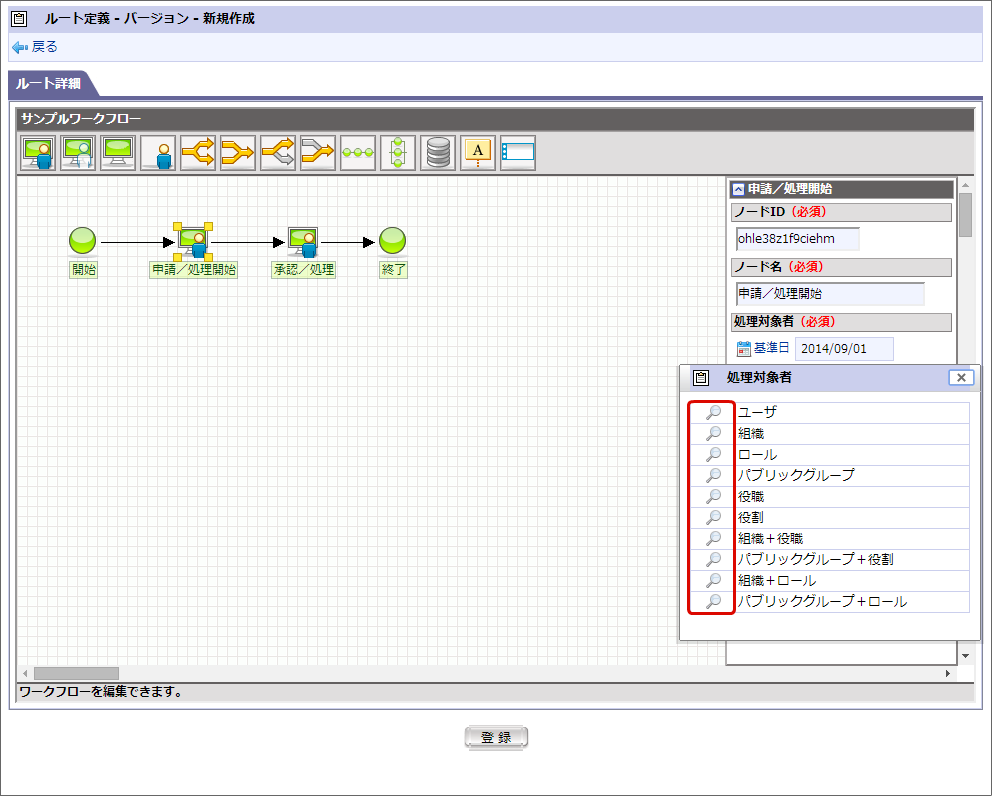The image size is (992, 796).
Task: Click the ワークフローを編集できます。 status message
Action: click(101, 692)
